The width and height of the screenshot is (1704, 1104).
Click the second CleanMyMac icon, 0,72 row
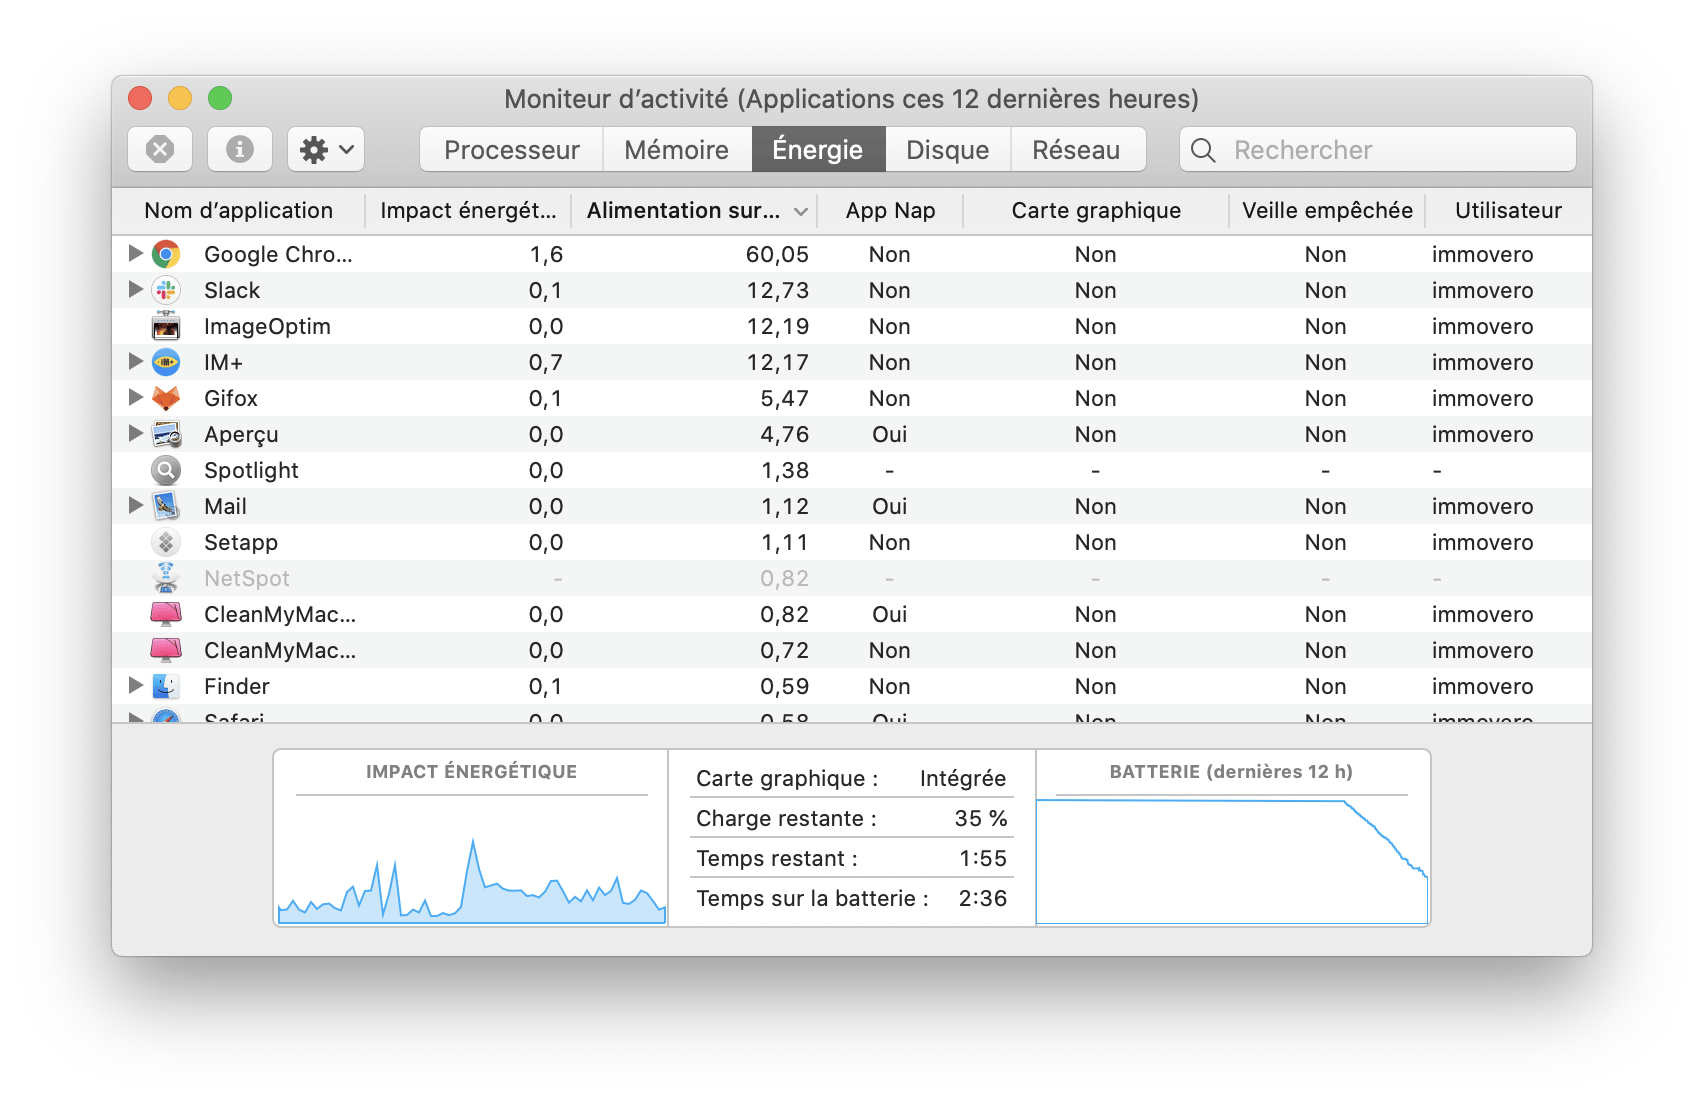coord(166,650)
